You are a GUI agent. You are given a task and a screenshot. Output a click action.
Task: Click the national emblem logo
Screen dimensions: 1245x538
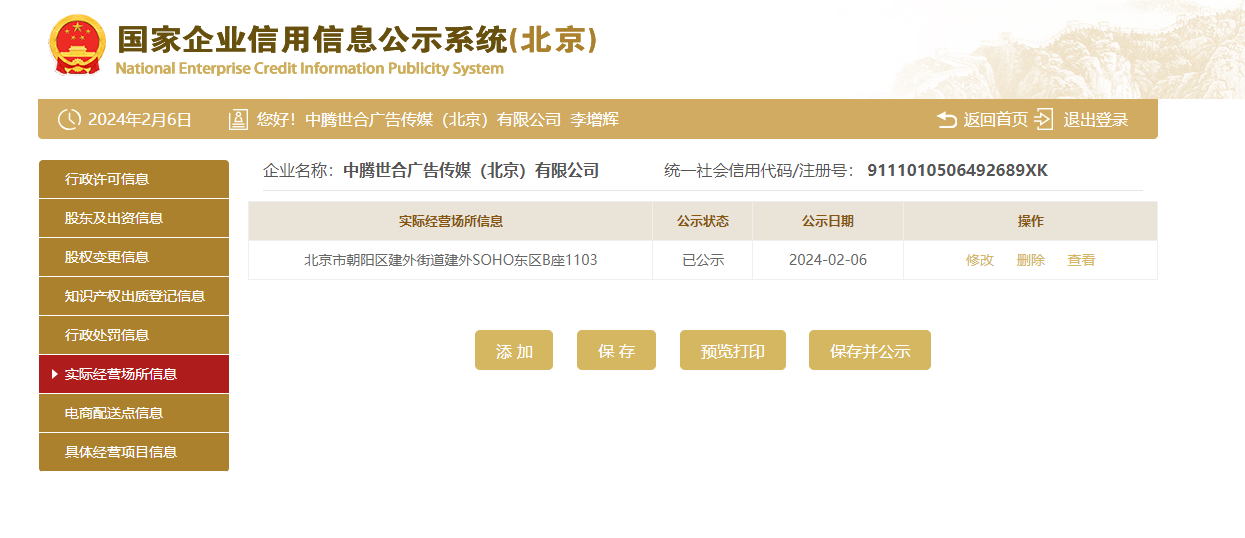(77, 44)
